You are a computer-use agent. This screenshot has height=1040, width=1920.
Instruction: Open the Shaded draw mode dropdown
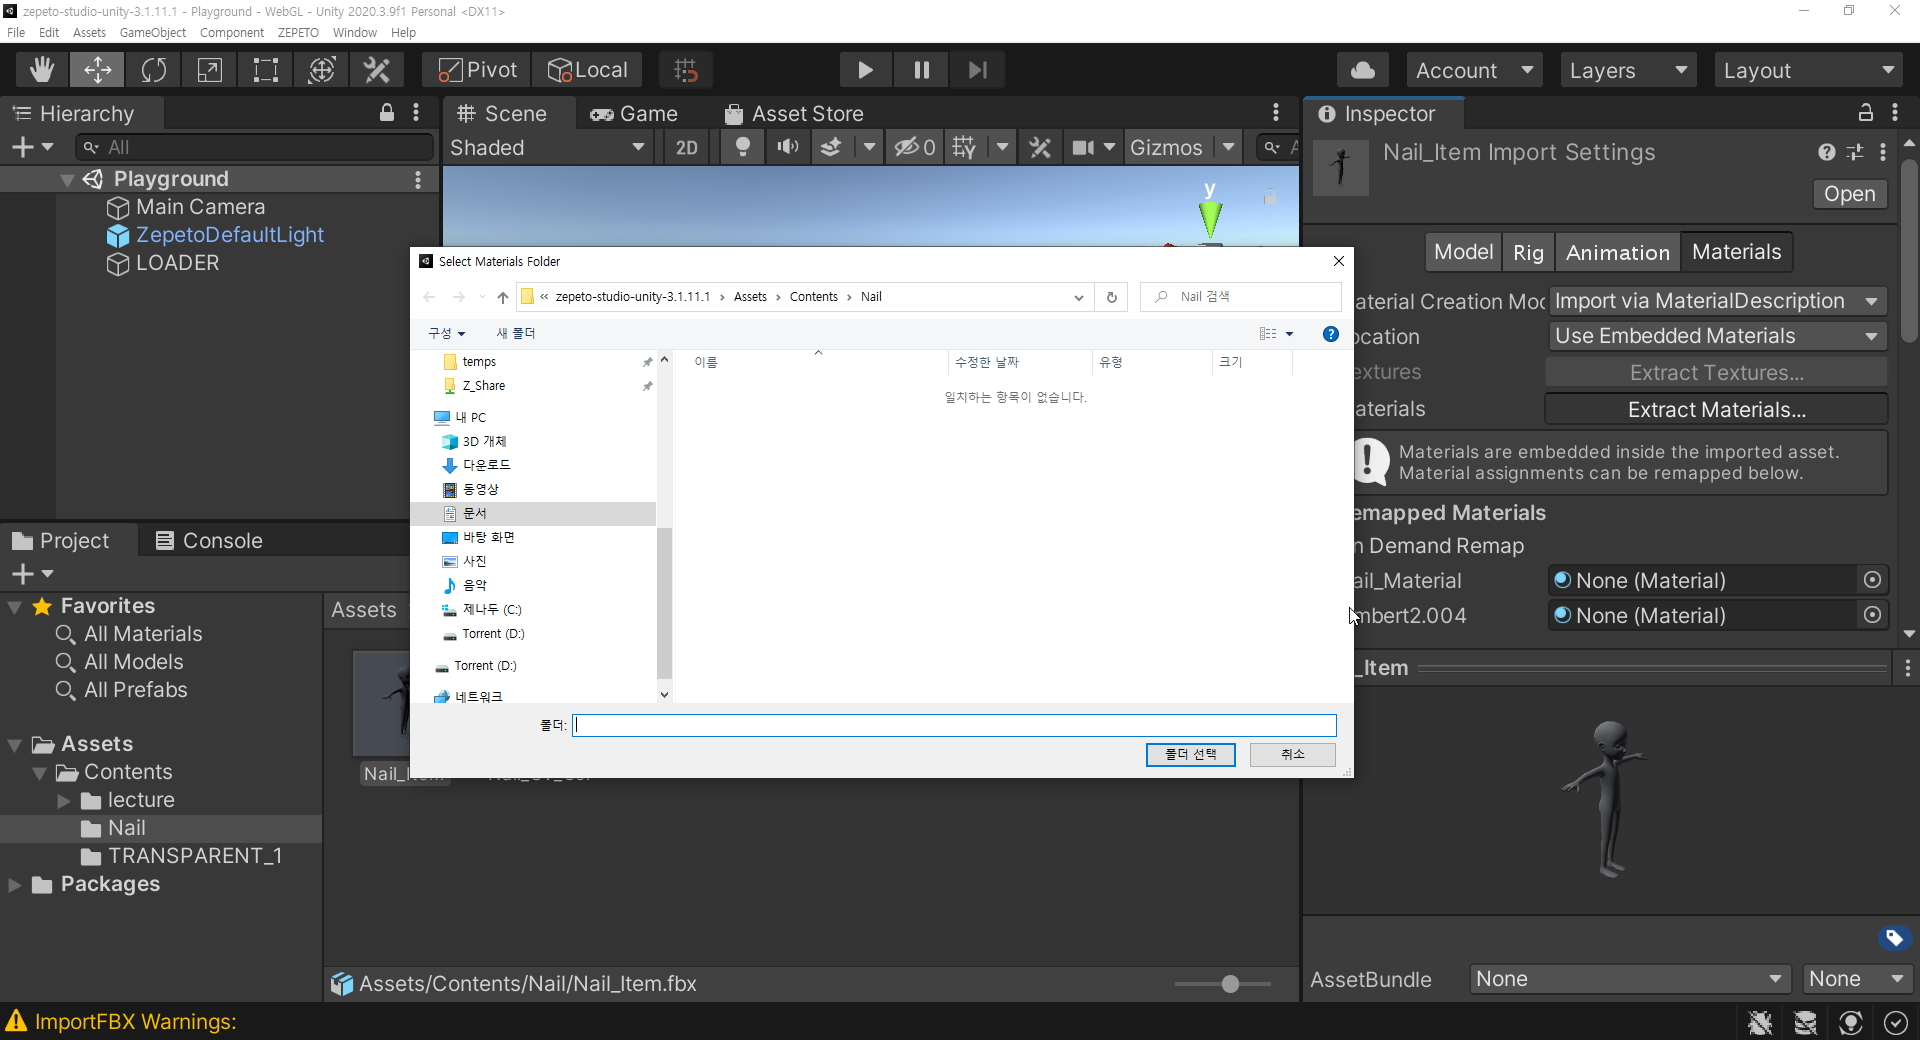(547, 148)
